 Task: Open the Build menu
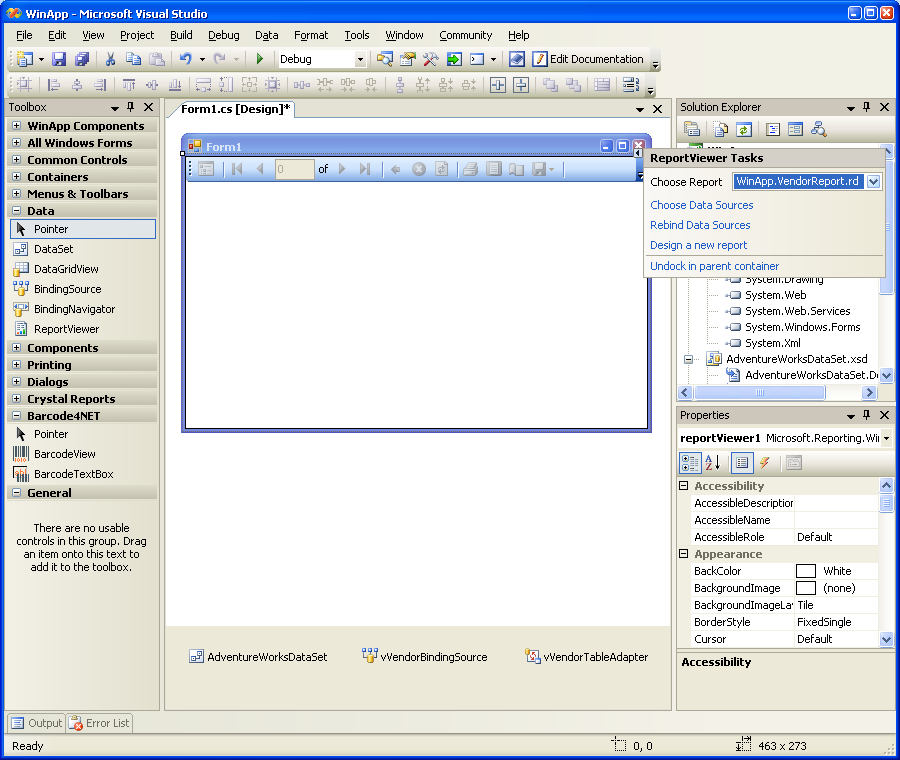tap(181, 35)
